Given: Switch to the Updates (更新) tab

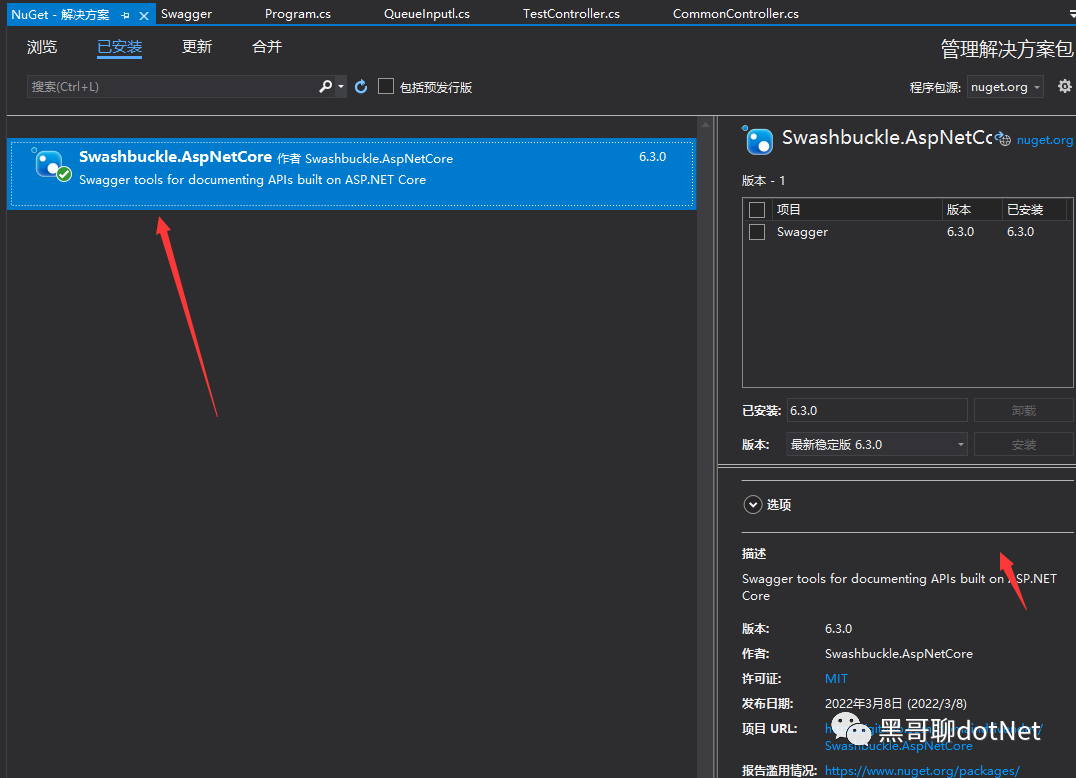Looking at the screenshot, I should (197, 47).
